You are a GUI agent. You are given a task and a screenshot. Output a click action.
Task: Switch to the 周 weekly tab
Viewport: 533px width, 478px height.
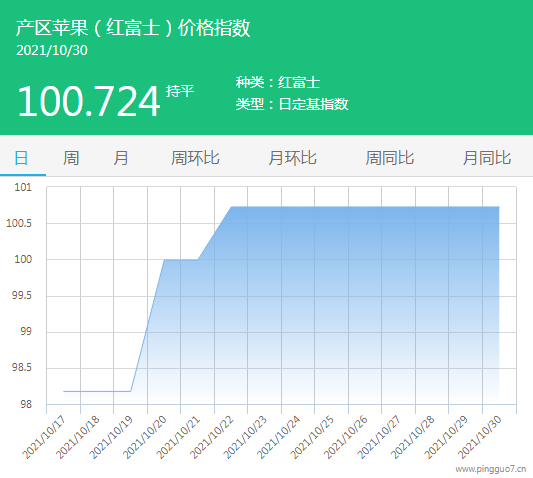[71, 158]
